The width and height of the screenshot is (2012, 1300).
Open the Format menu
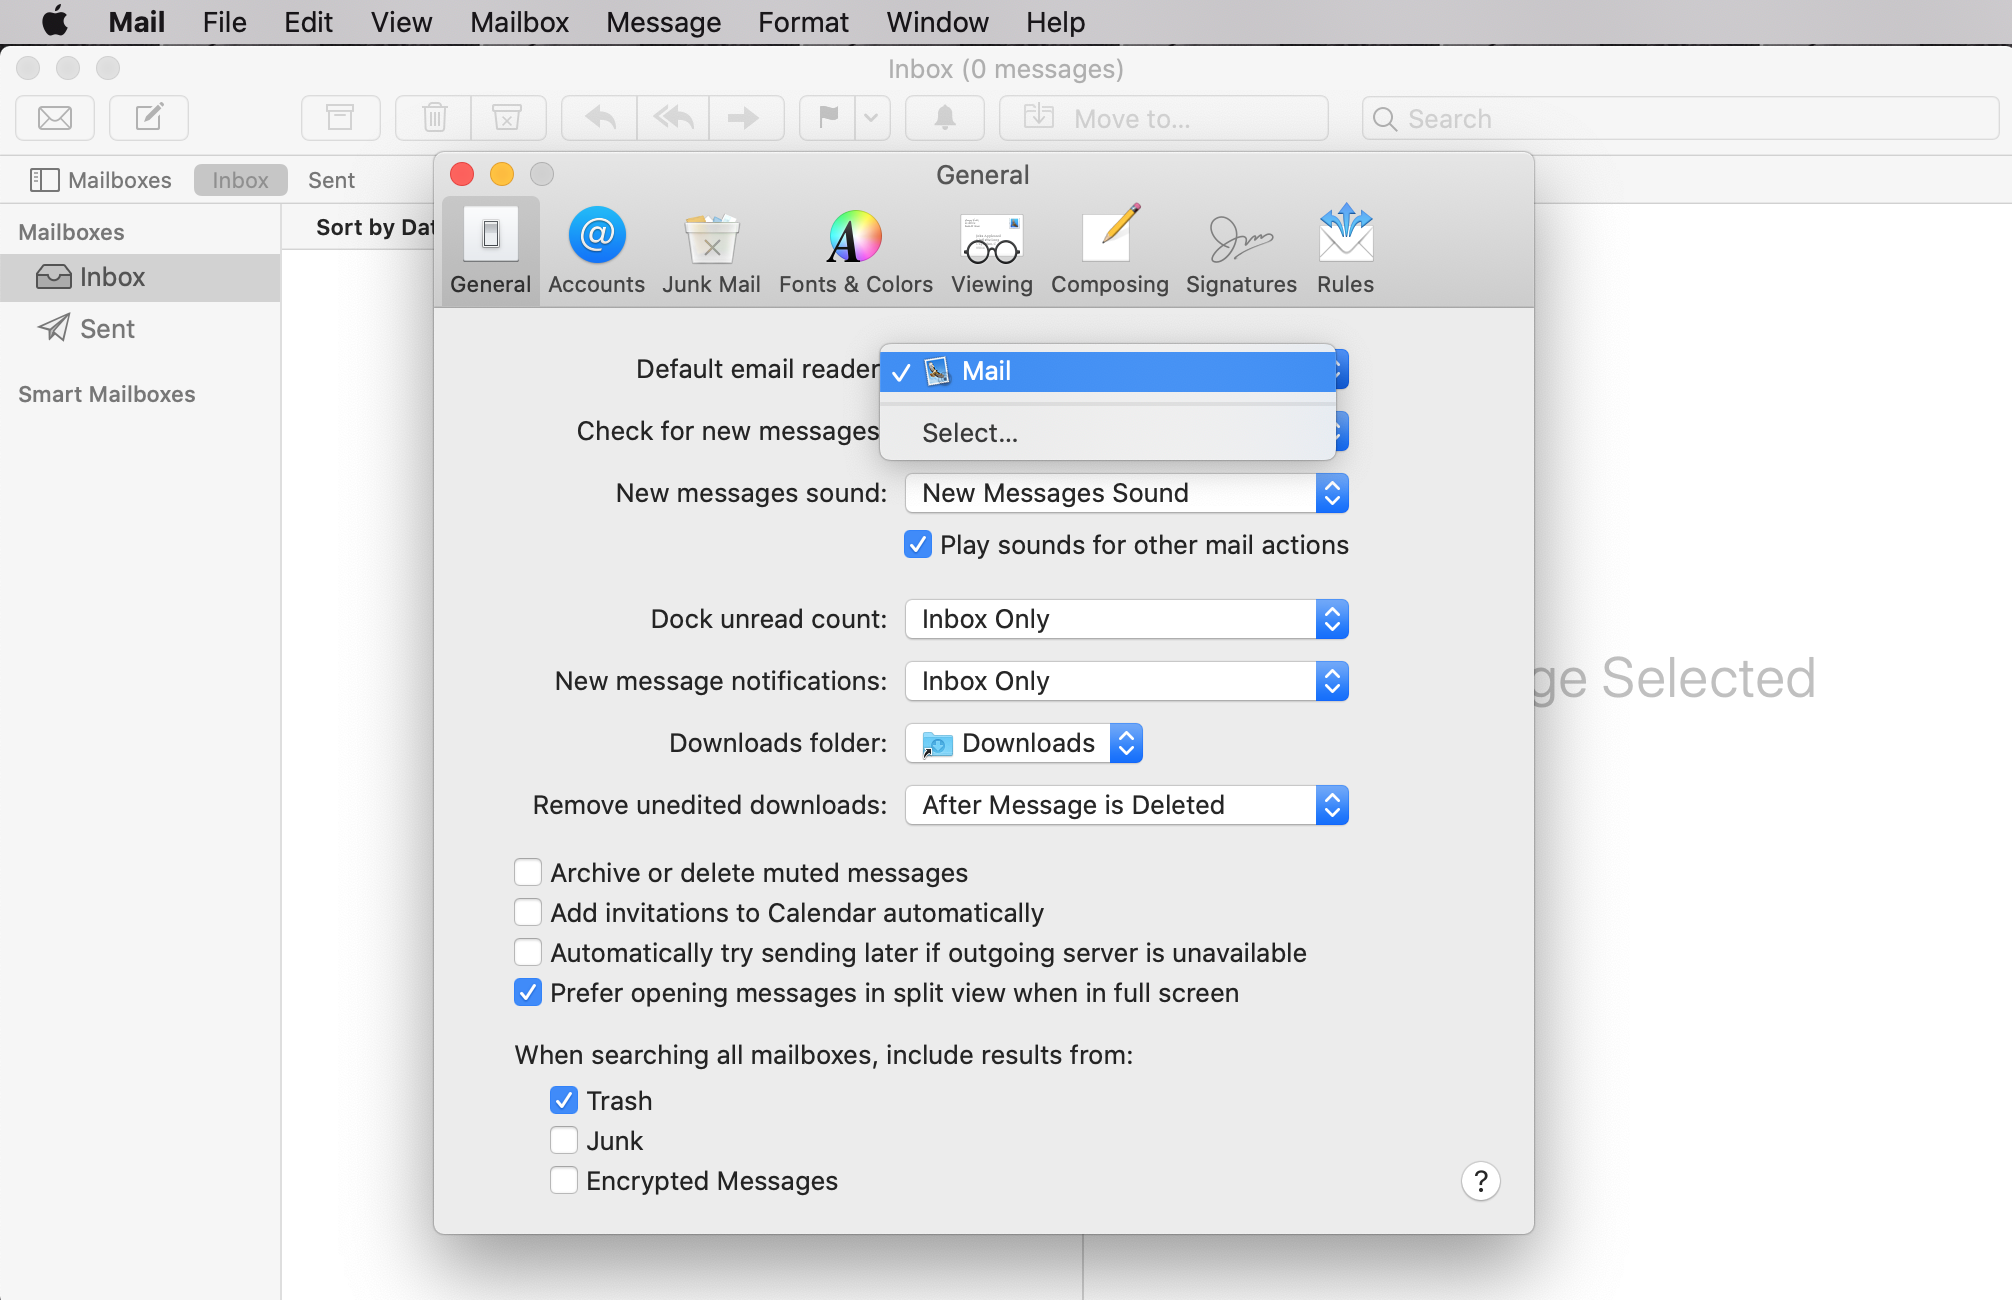[x=803, y=22]
